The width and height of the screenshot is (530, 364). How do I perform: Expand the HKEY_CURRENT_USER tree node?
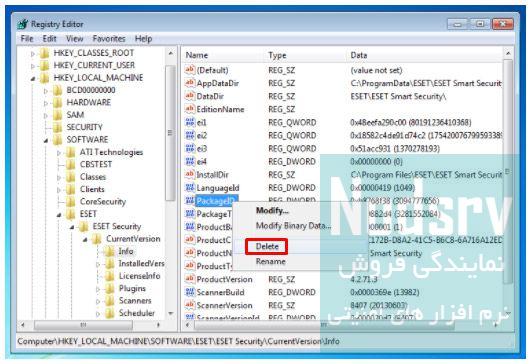coord(33,66)
